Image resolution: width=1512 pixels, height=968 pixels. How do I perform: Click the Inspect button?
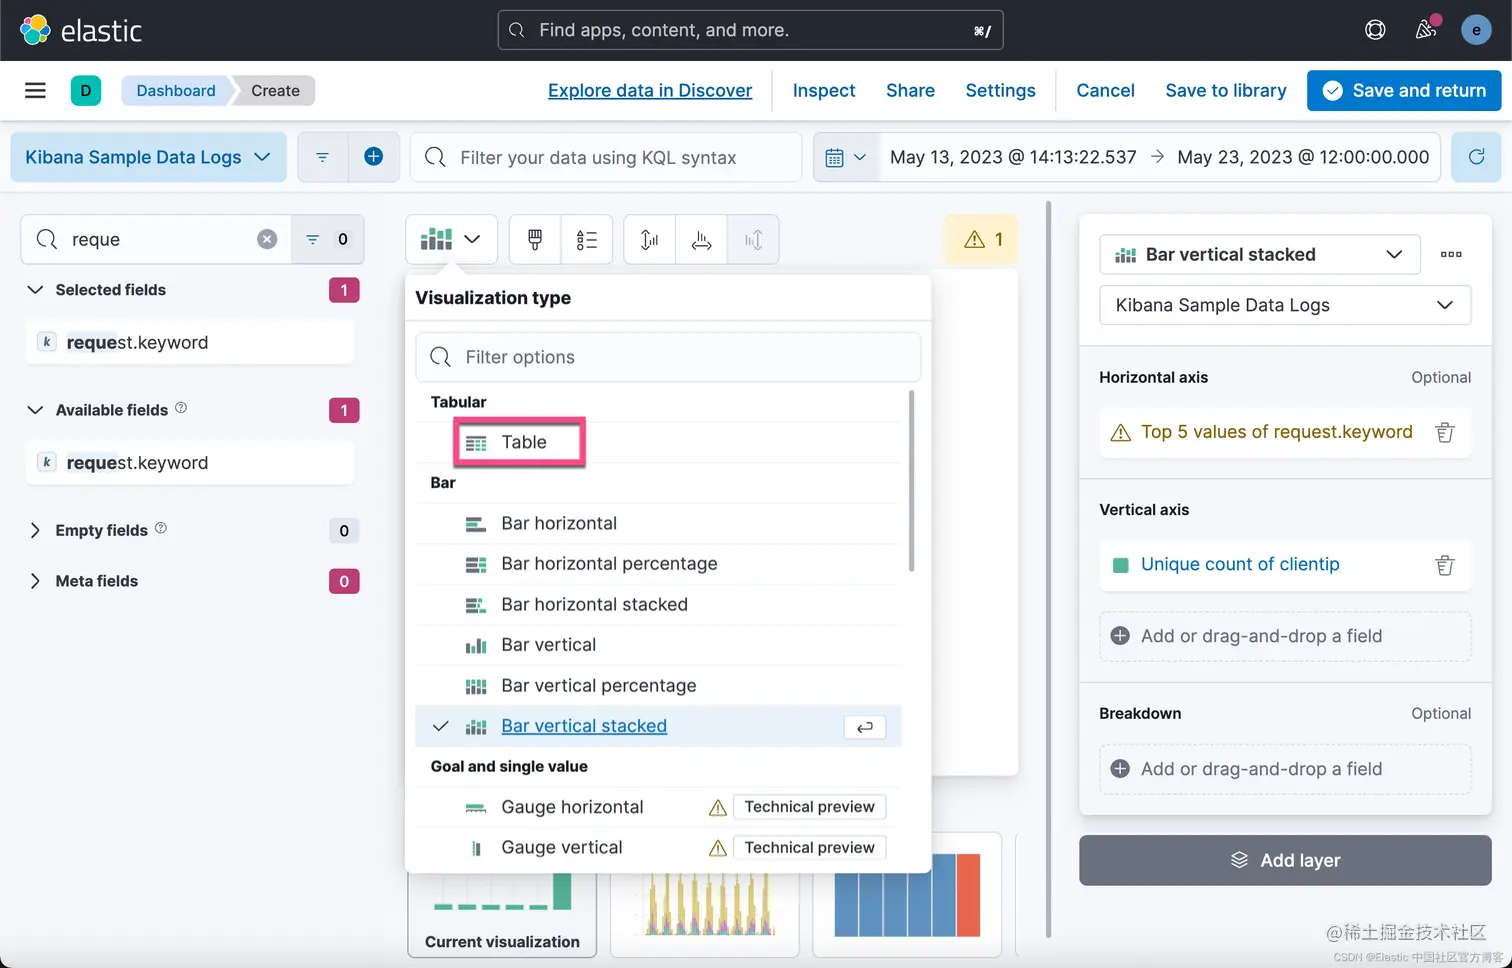click(x=824, y=90)
